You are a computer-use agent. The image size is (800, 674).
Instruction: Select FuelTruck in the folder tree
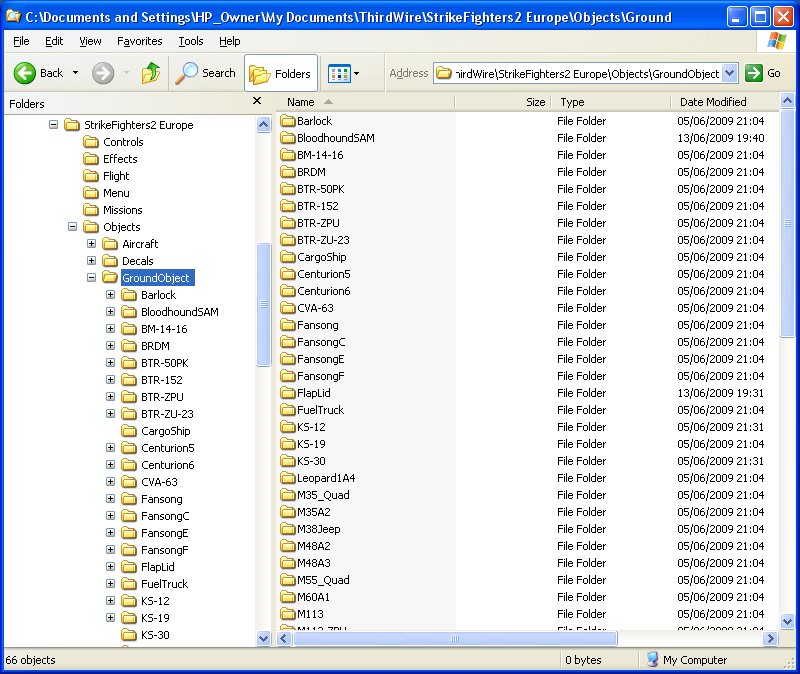click(x=164, y=584)
